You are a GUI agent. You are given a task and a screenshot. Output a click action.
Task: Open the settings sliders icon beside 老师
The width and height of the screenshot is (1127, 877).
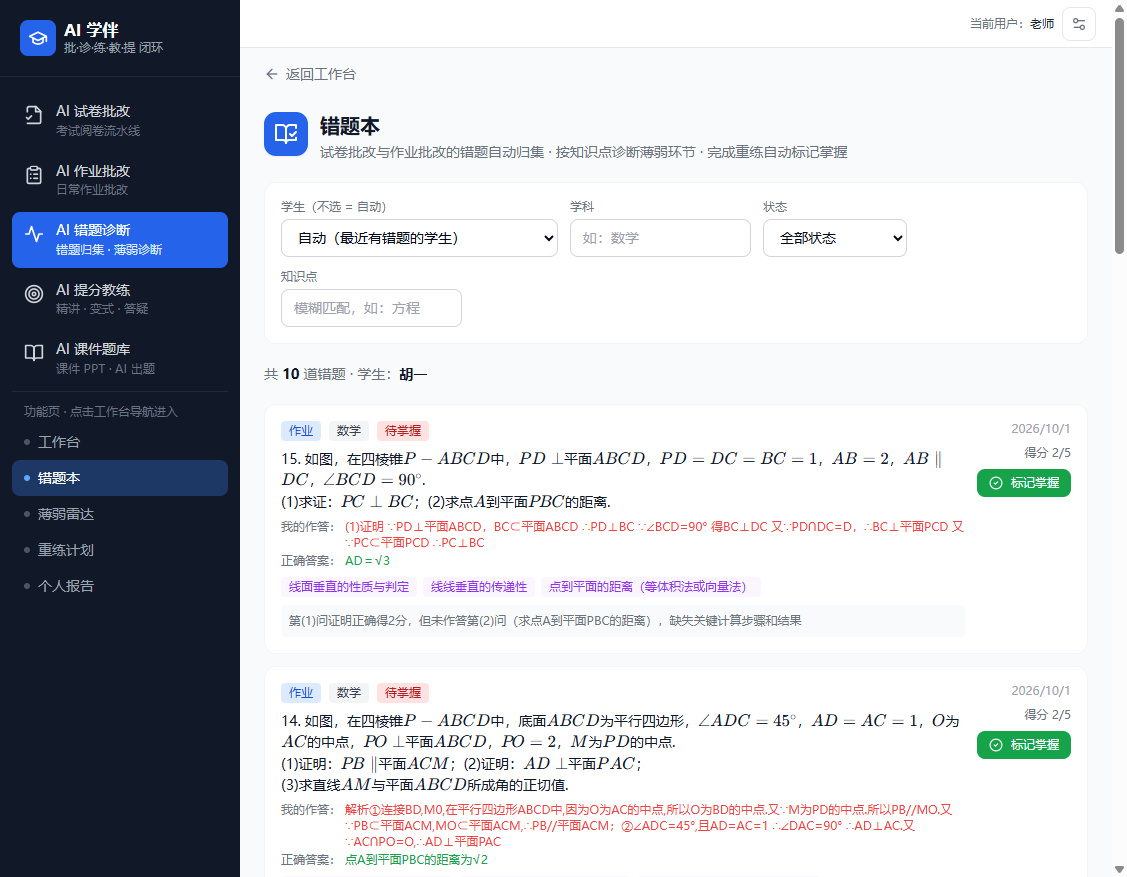click(1078, 24)
